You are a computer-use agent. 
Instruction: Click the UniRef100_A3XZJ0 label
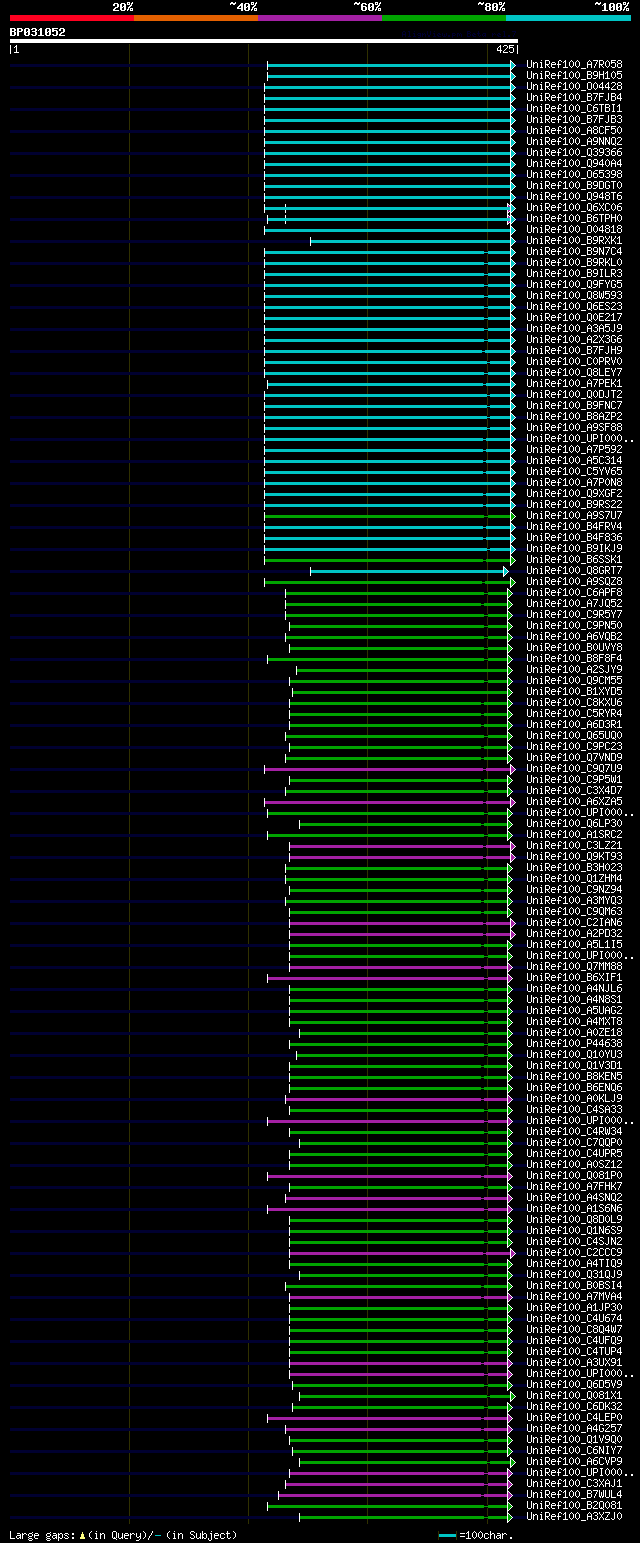click(574, 1516)
